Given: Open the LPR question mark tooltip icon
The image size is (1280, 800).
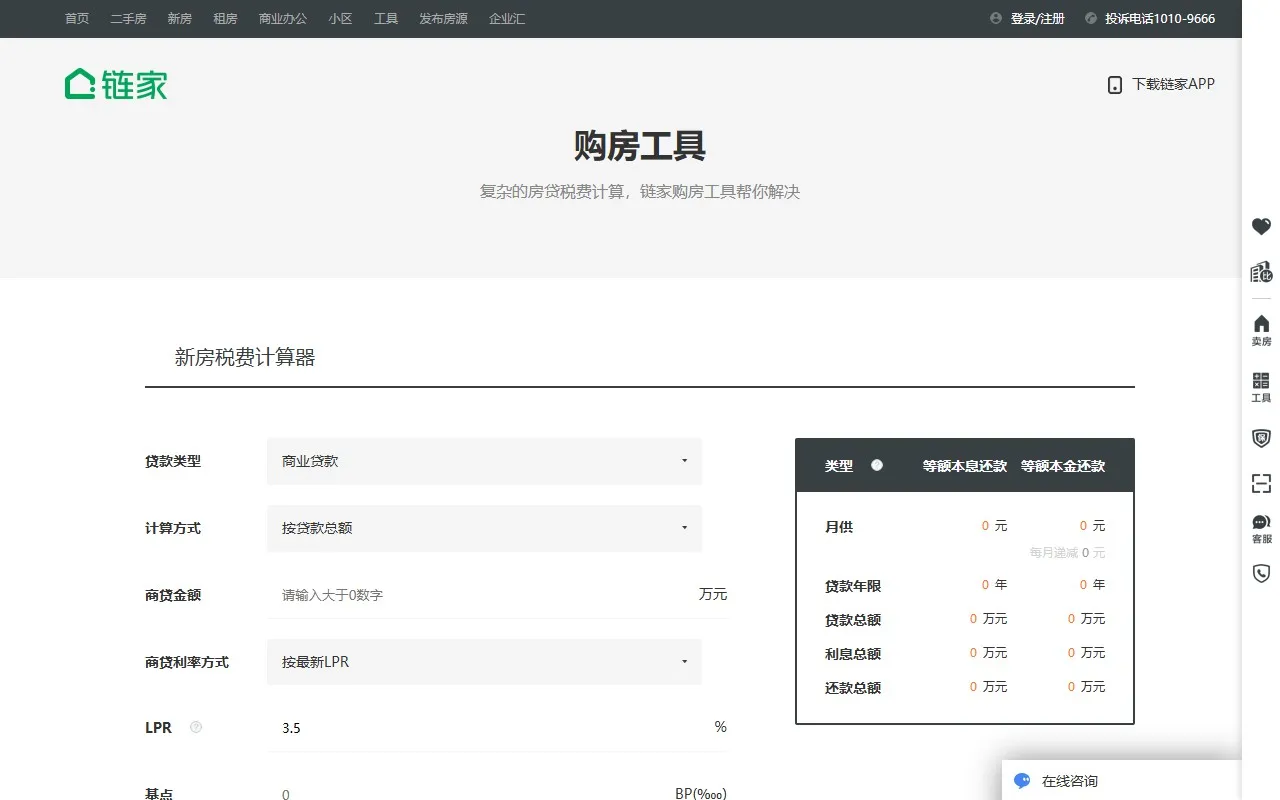Looking at the screenshot, I should point(195,727).
